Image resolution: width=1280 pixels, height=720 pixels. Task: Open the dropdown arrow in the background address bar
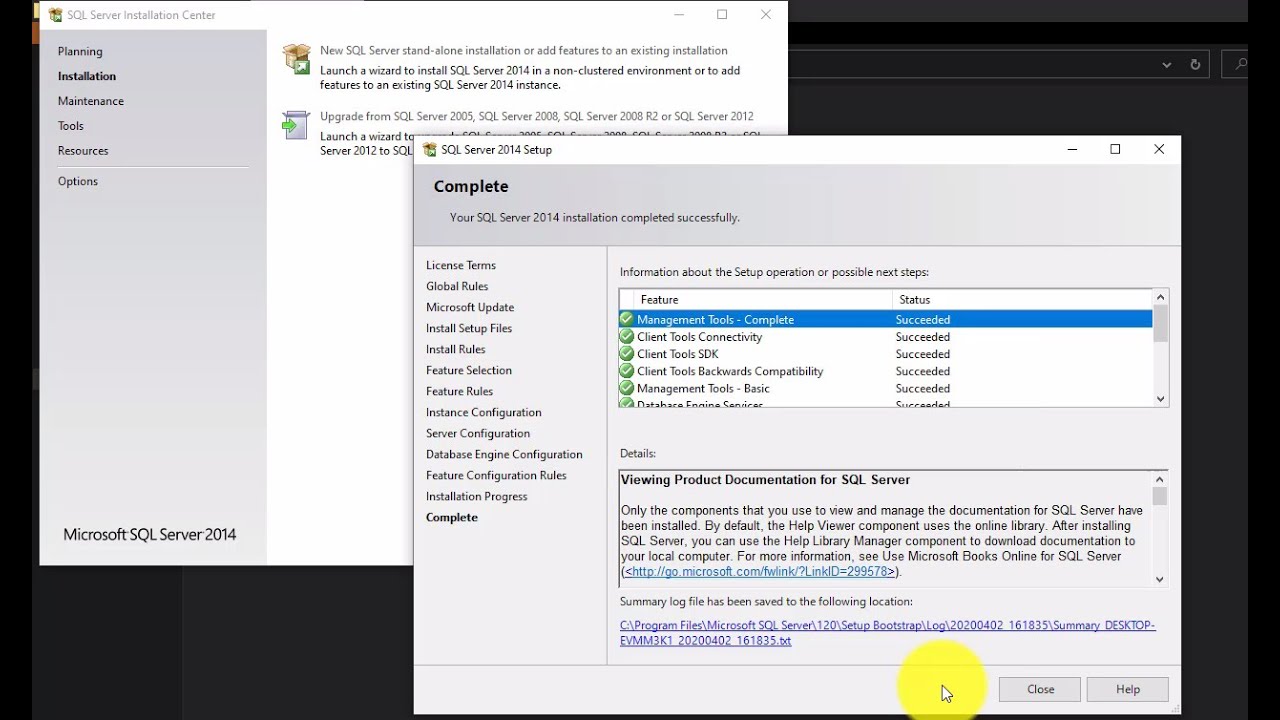[1166, 64]
